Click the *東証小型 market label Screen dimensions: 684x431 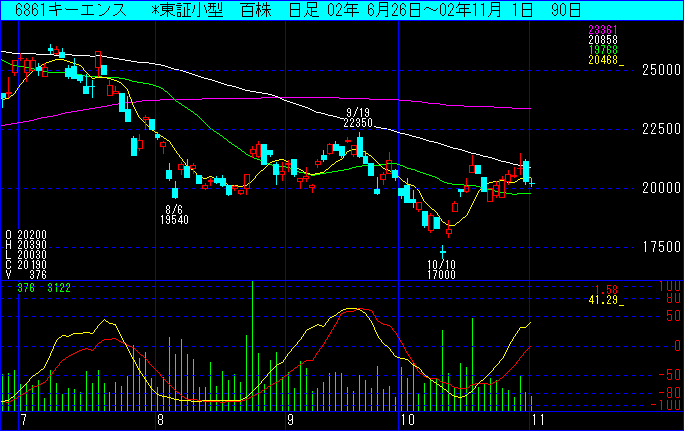(187, 10)
